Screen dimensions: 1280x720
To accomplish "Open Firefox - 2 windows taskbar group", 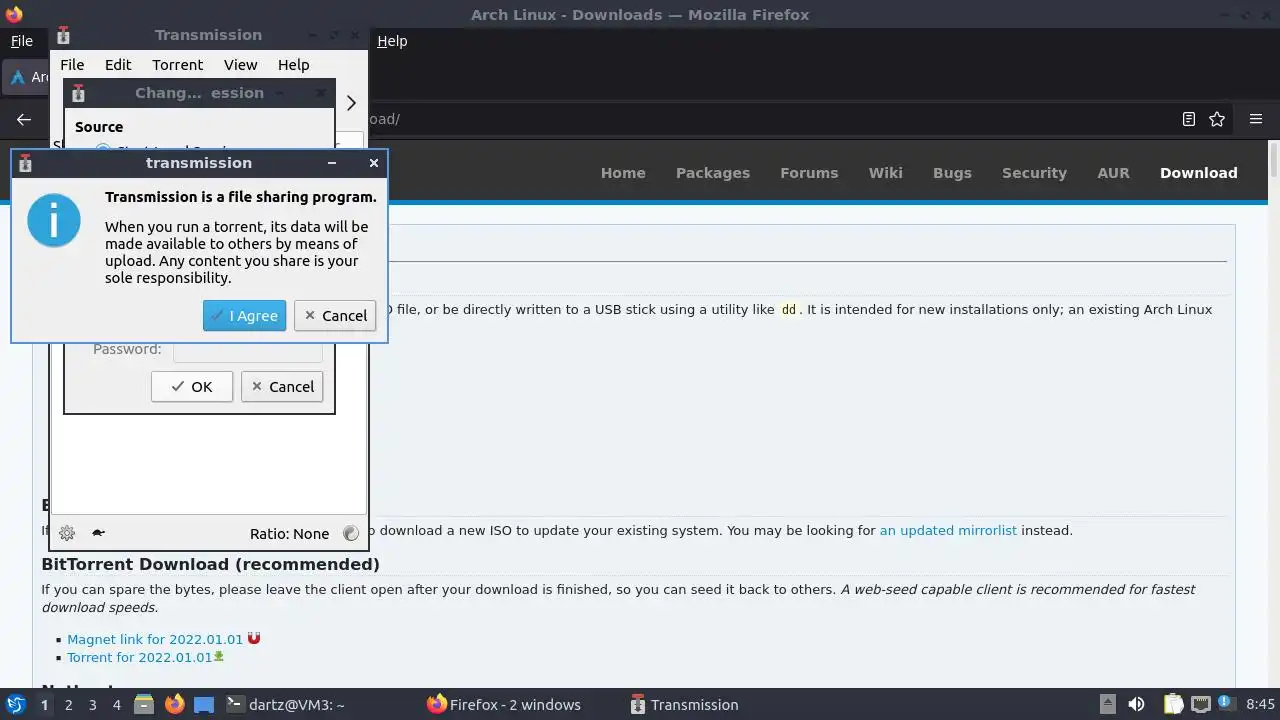I will pyautogui.click(x=504, y=705).
